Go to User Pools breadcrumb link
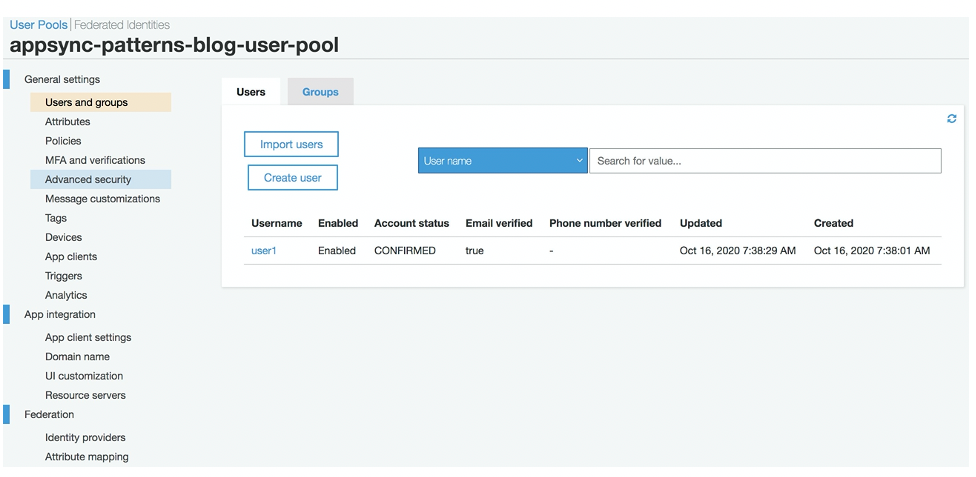 (39, 25)
